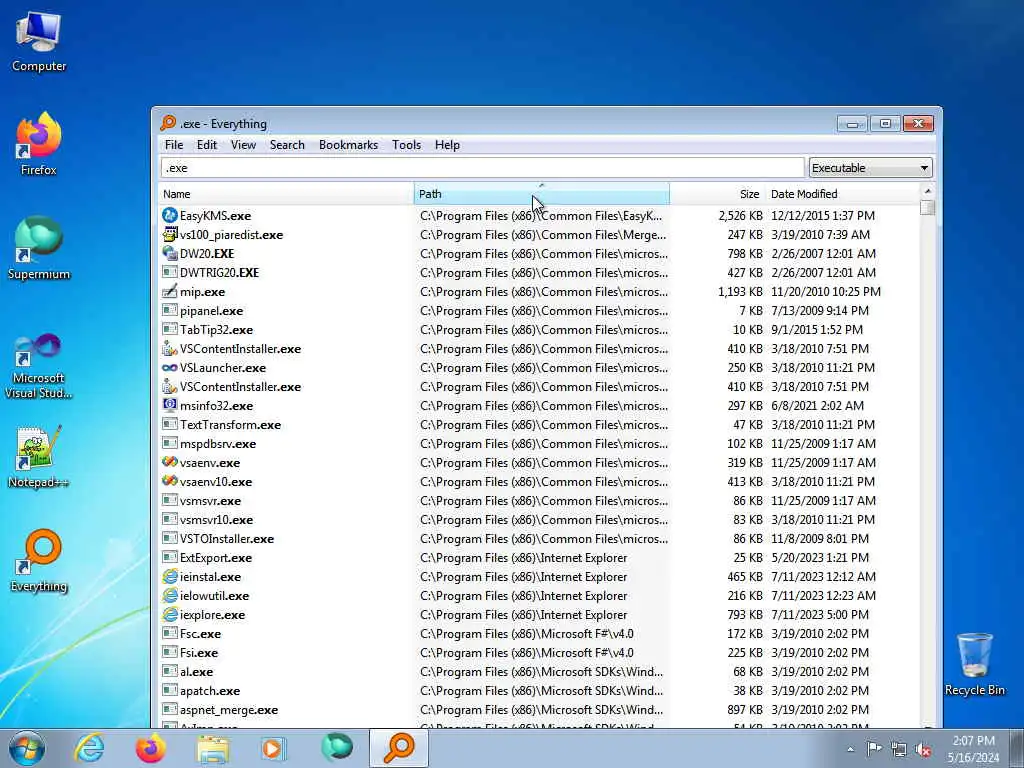Click the ieinstal.exe Internet Explorer icon
Screen dimensions: 1024x768
(170, 577)
